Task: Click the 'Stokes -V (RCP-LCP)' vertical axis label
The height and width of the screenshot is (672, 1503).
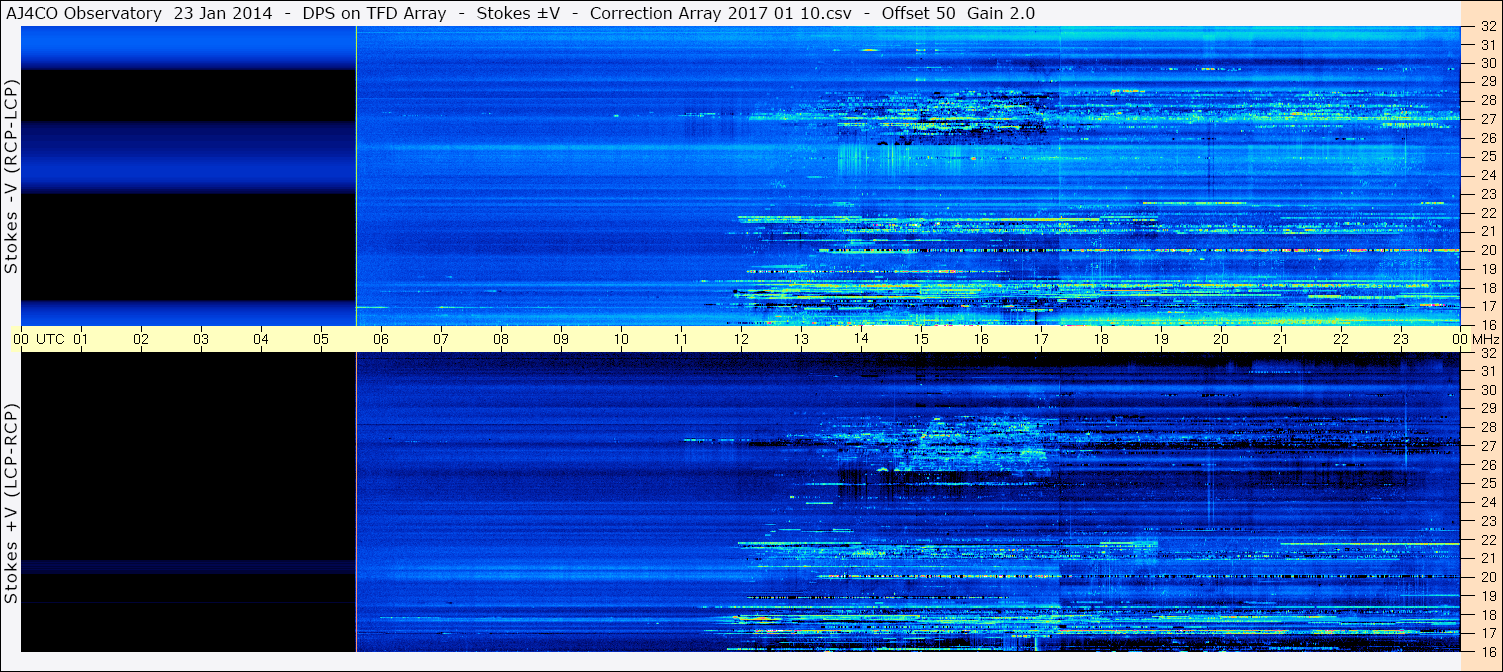Action: (x=11, y=177)
